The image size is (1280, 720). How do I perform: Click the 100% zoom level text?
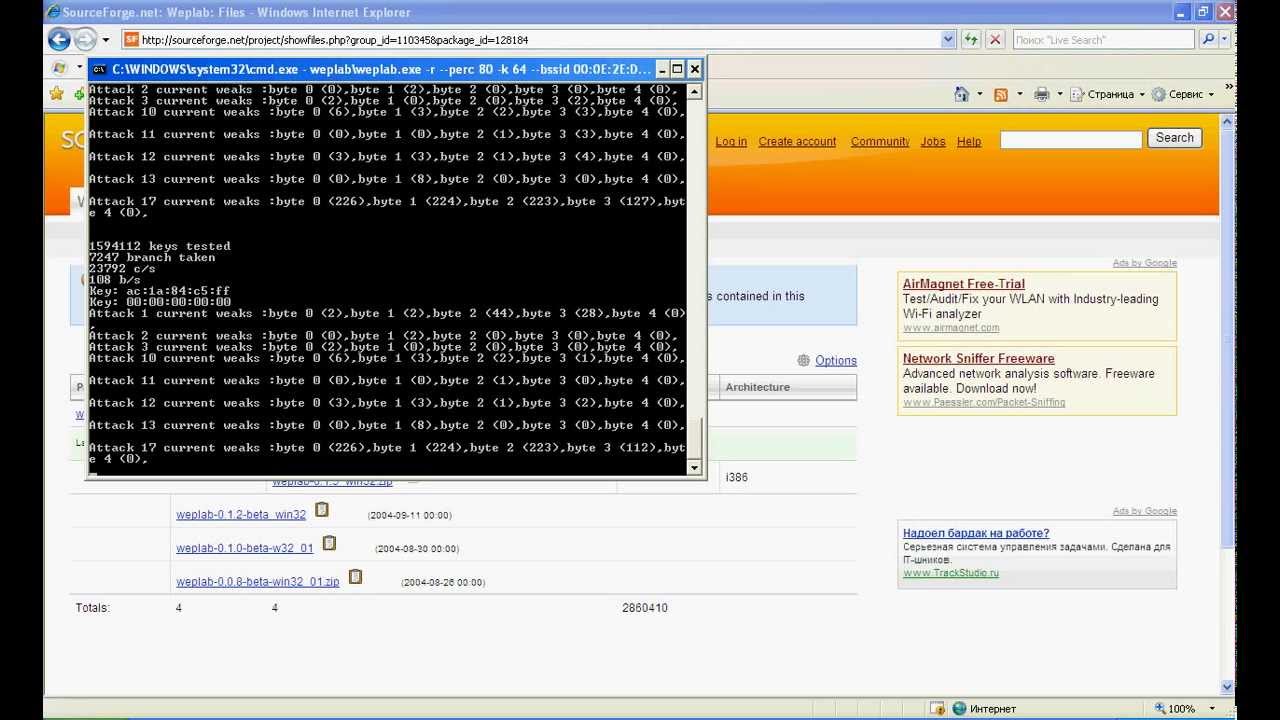click(x=1182, y=709)
